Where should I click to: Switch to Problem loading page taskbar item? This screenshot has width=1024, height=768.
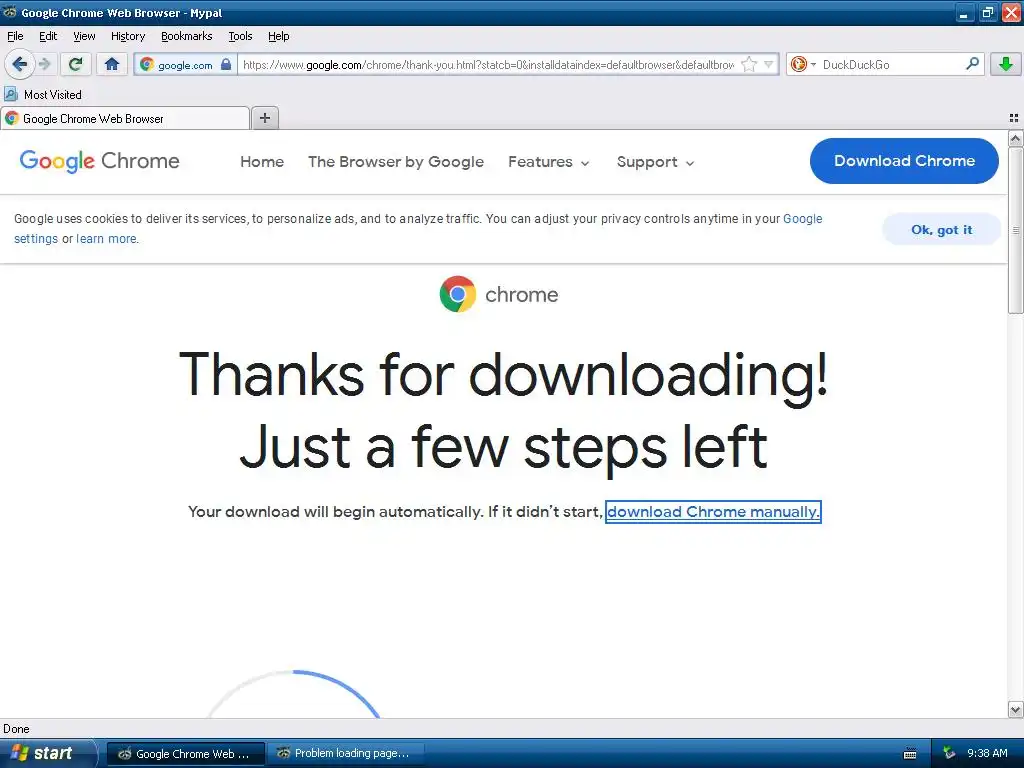pyautogui.click(x=345, y=754)
